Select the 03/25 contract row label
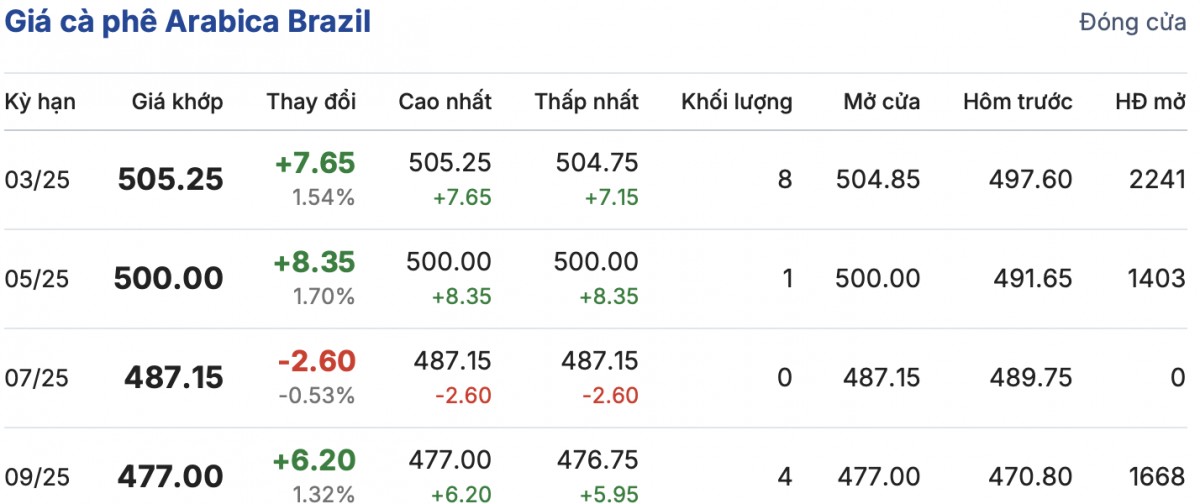The width and height of the screenshot is (1200, 504). [37, 180]
